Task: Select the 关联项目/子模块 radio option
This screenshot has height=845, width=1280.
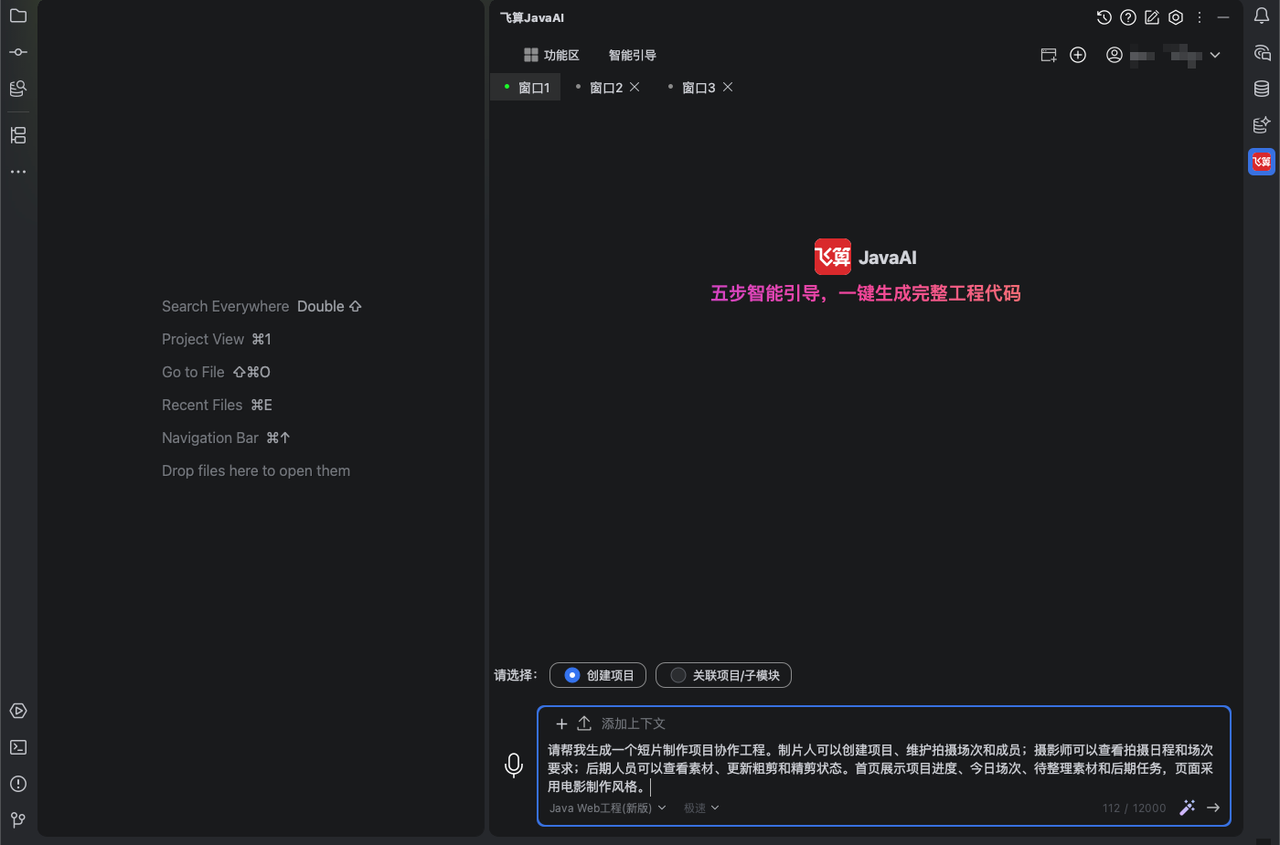Action: coord(724,675)
